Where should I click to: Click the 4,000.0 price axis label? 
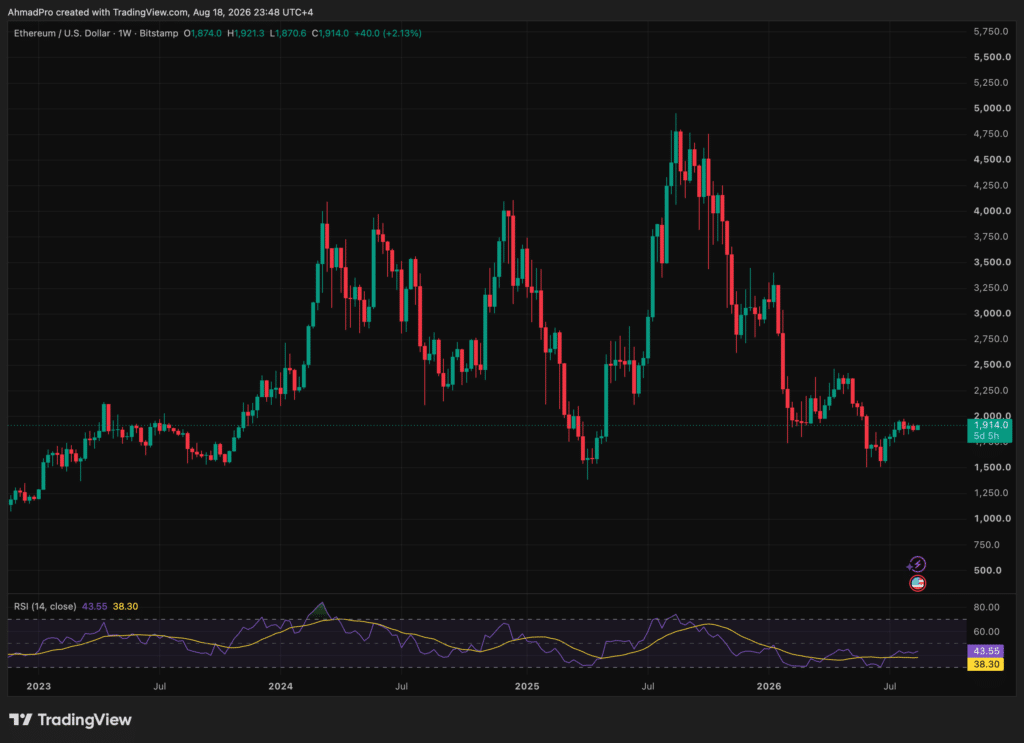992,211
